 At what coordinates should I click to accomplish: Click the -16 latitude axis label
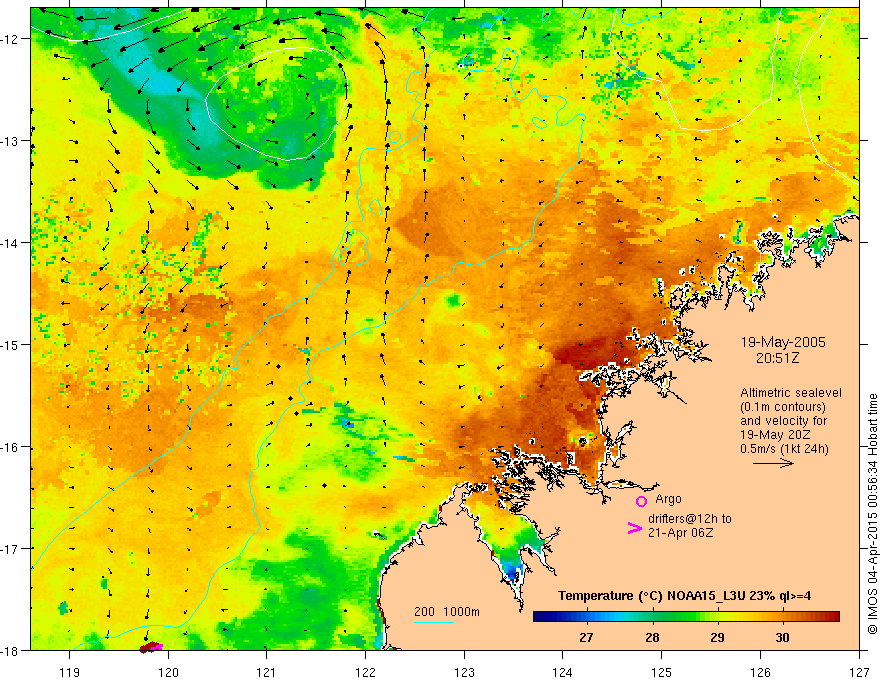11,447
